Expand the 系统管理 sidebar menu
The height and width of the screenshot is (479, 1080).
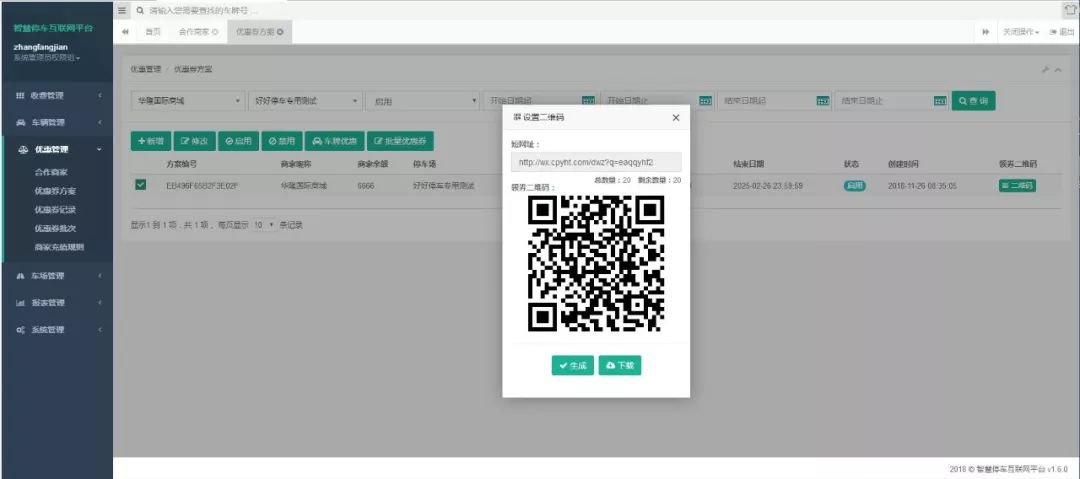pyautogui.click(x=56, y=330)
